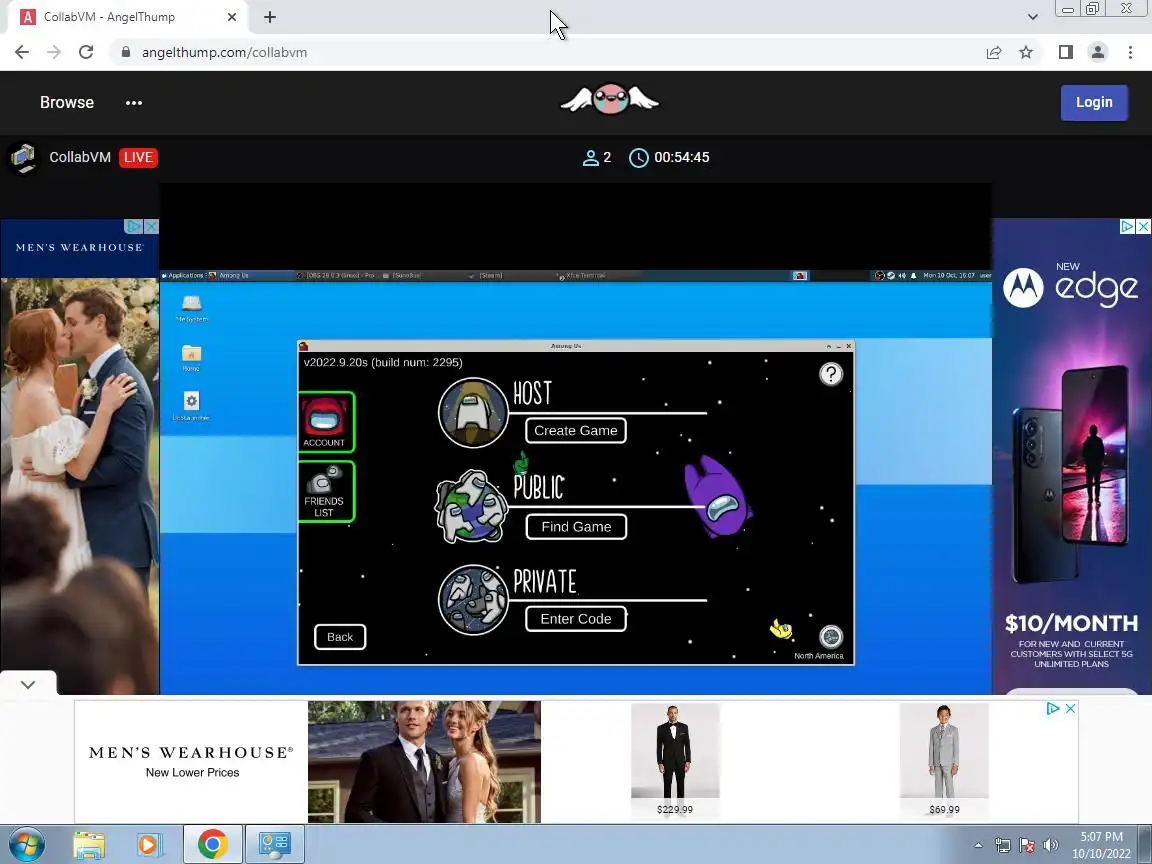This screenshot has width=1152, height=864.
Task: Open the Control Panel taskbar item
Action: click(274, 845)
